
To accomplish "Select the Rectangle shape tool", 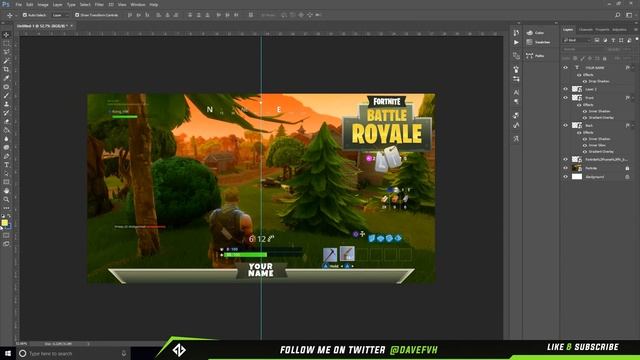I will [6, 182].
